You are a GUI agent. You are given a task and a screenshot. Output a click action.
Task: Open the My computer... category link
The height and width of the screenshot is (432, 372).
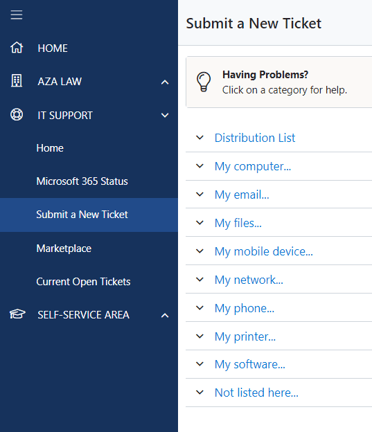253,166
